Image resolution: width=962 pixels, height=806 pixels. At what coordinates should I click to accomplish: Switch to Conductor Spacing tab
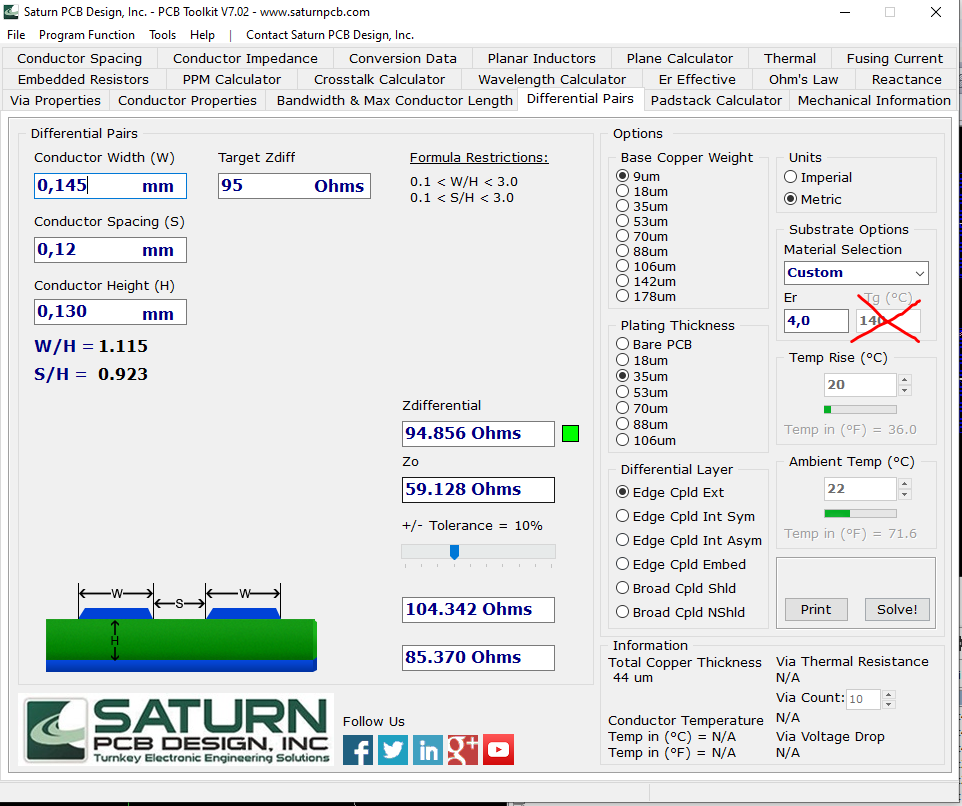pyautogui.click(x=79, y=58)
